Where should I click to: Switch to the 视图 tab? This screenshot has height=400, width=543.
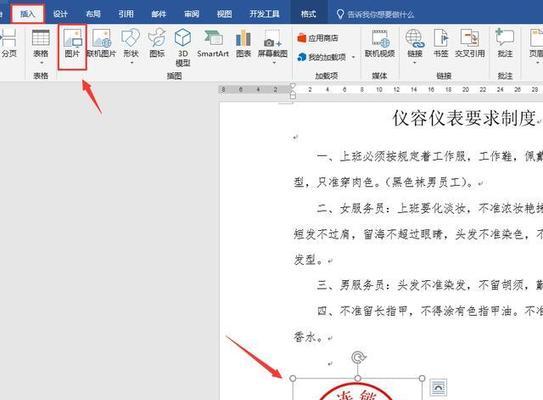[224, 14]
